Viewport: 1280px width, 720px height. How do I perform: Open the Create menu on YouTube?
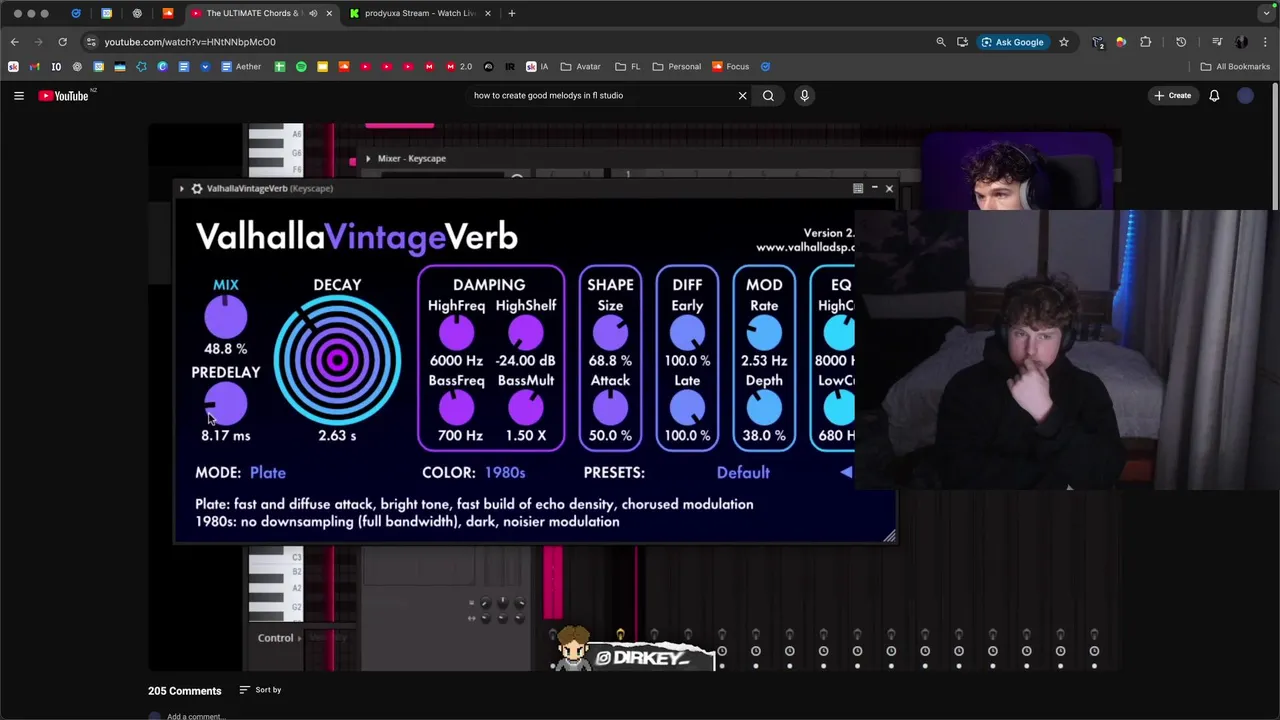pos(1172,96)
